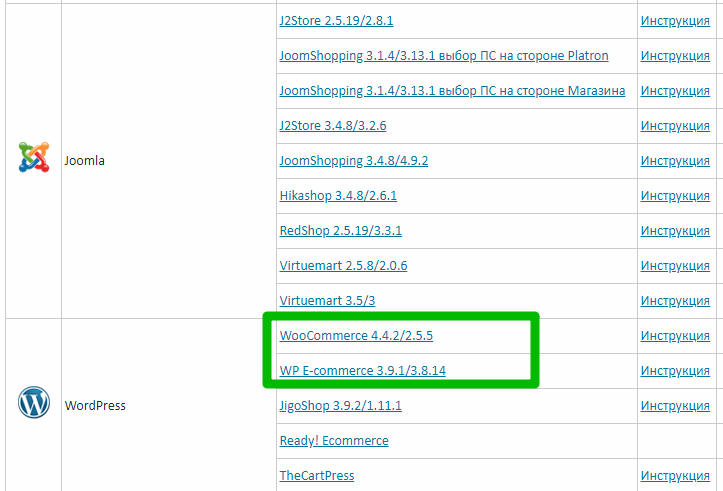Screen dimensions: 723x491
Task: Open Инструкция for JoomShopping 3.4.8/4.9.2
Action: pos(675,161)
